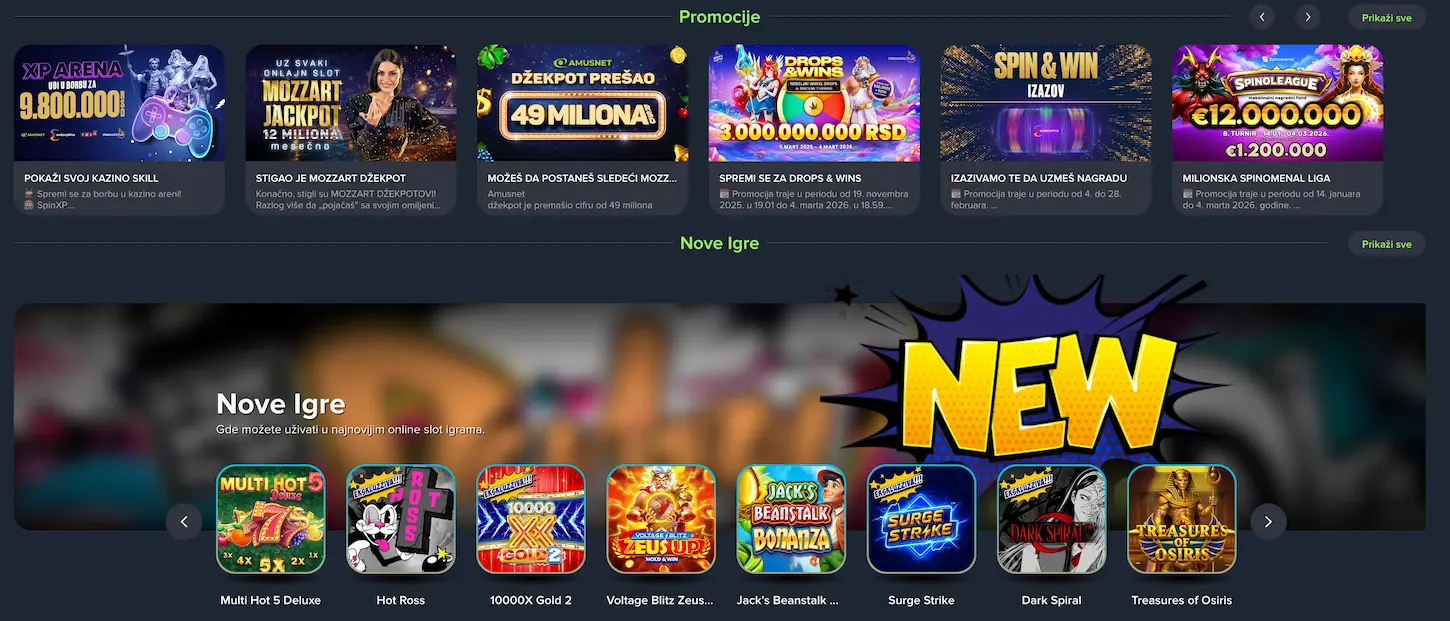Select Treasures of Osiris game icon
The width and height of the screenshot is (1450, 621).
1181,519
